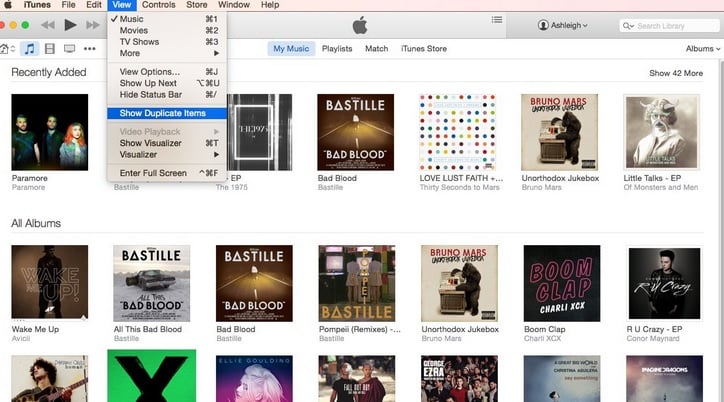The height and width of the screenshot is (402, 724).
Task: Open the Edit menu
Action: (x=94, y=5)
